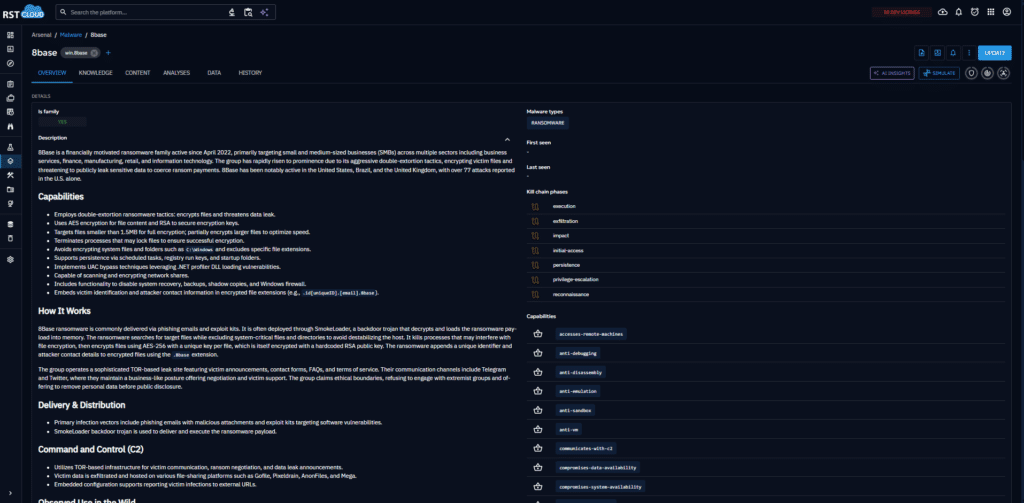Click the subscribe bell icon beside Update
1024x503 pixels.
[952, 53]
